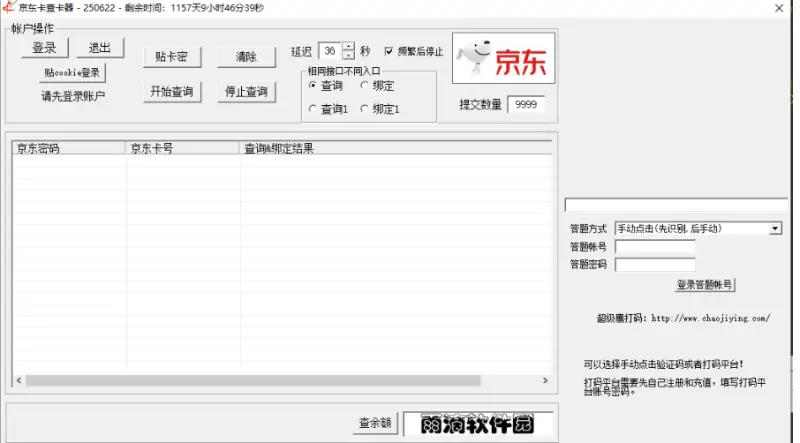Start querying with 开始查询 button
This screenshot has width=800, height=443.
(172, 92)
